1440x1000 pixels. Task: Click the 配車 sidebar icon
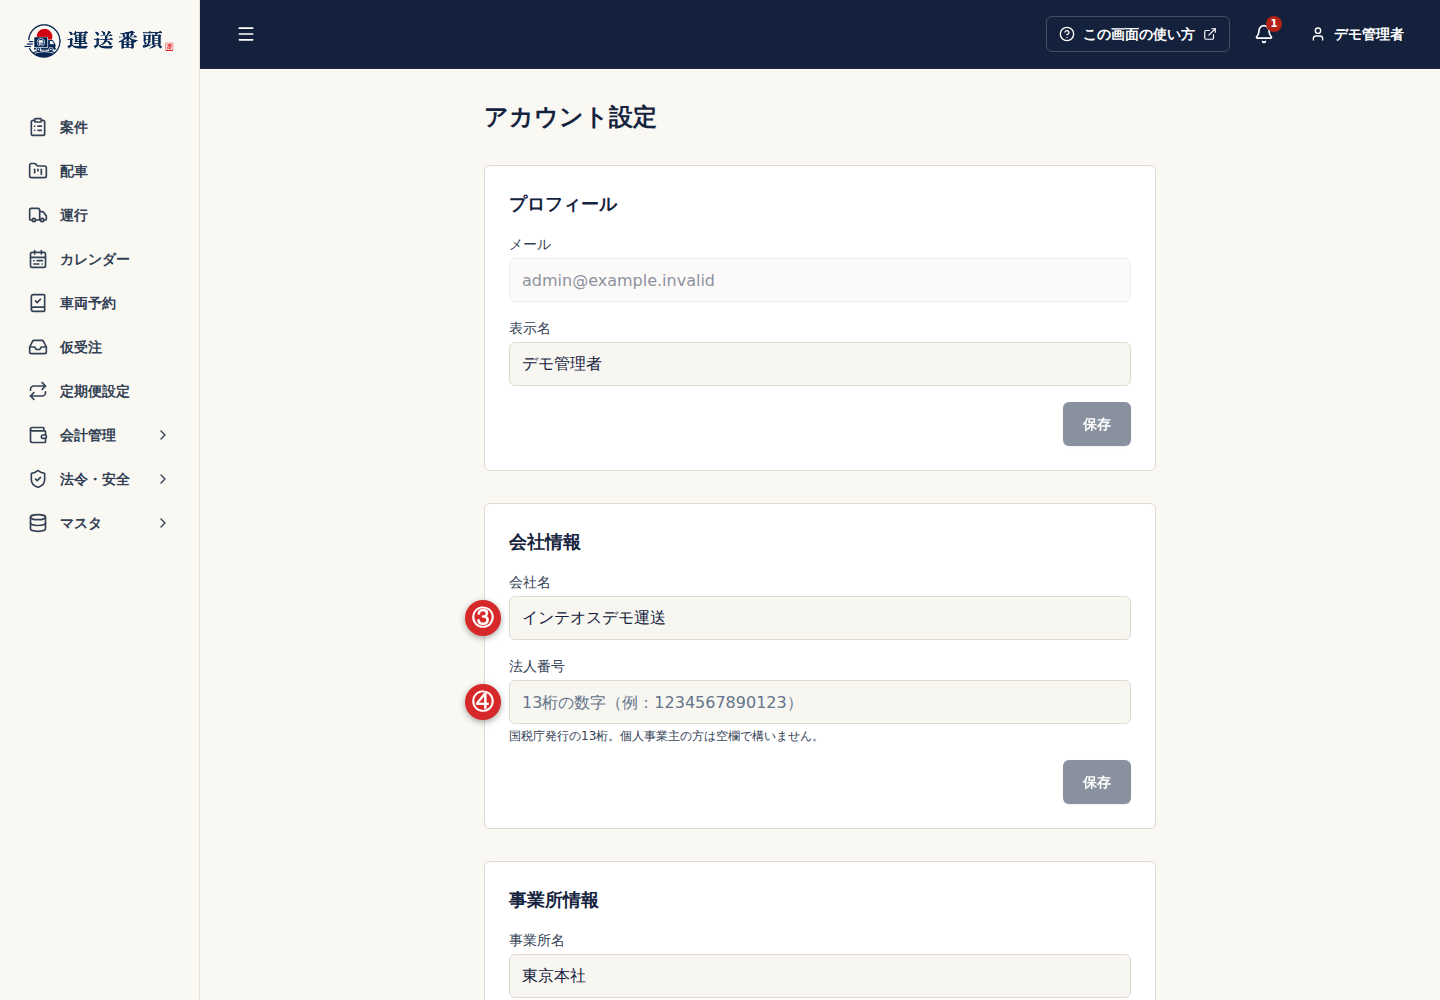coord(38,171)
